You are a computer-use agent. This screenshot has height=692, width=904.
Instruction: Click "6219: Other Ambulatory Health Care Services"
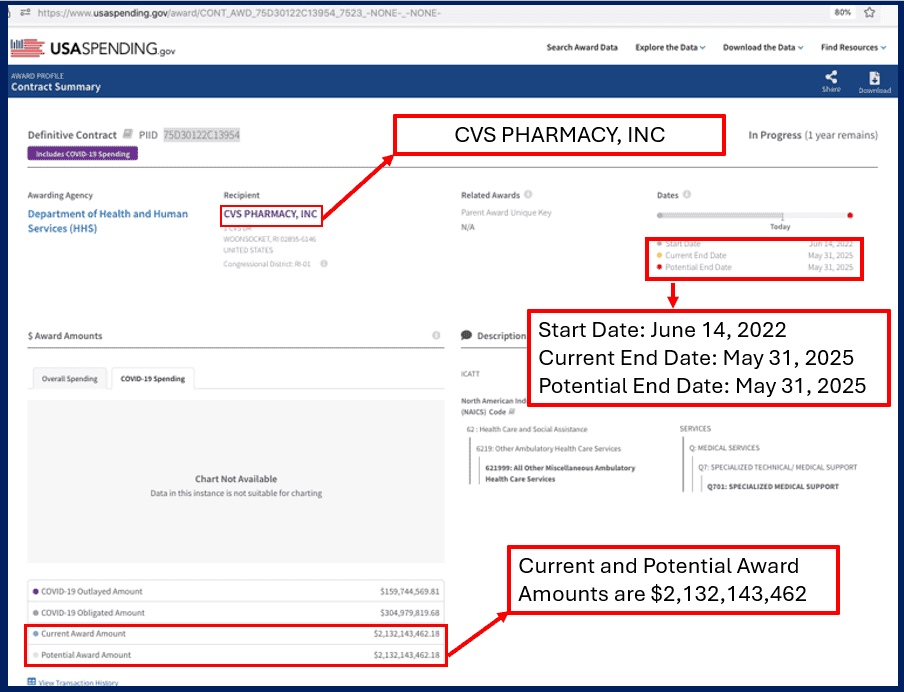click(x=548, y=449)
